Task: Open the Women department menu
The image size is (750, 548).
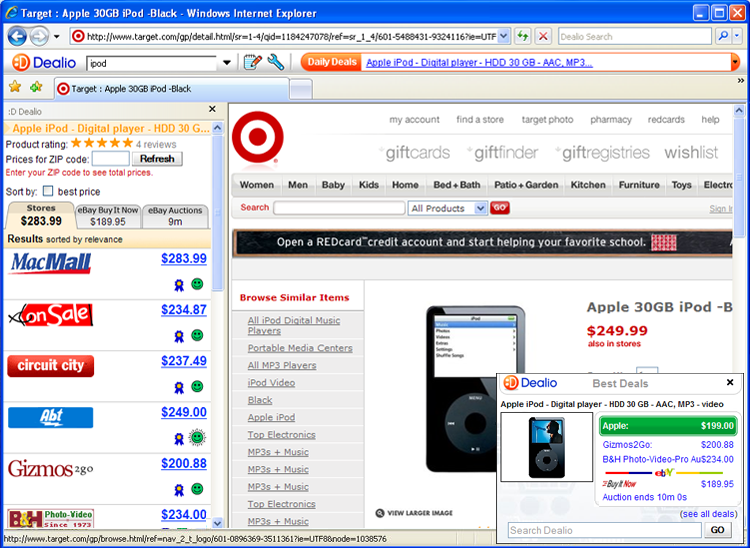Action: (257, 185)
